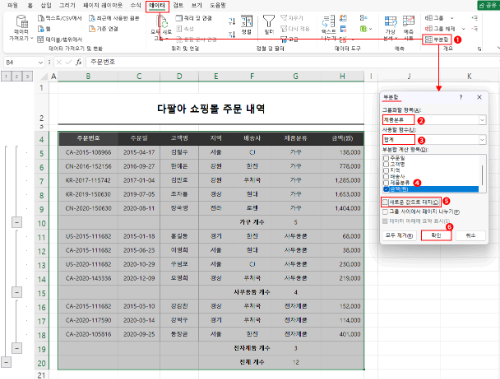
Task: Open 쿼리 및 연결 pane button
Action: [193, 18]
